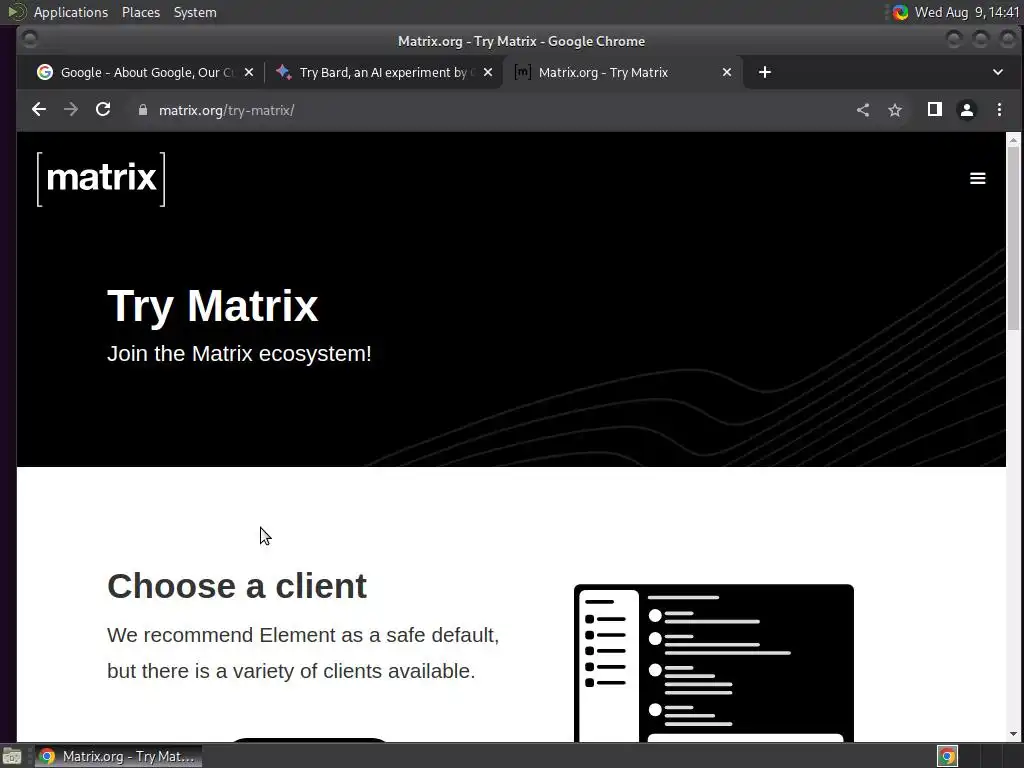Switch to the Google - About Google tab

coord(145,72)
